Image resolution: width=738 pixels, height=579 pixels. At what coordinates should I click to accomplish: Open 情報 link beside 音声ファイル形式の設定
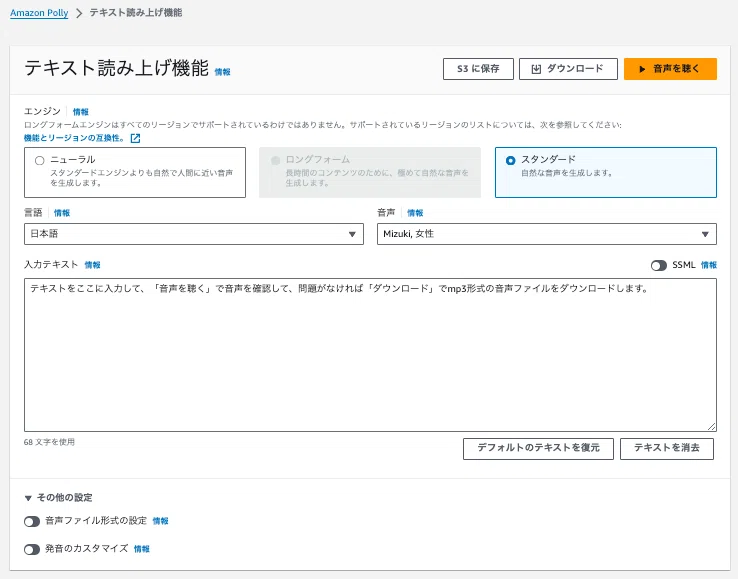point(160,521)
